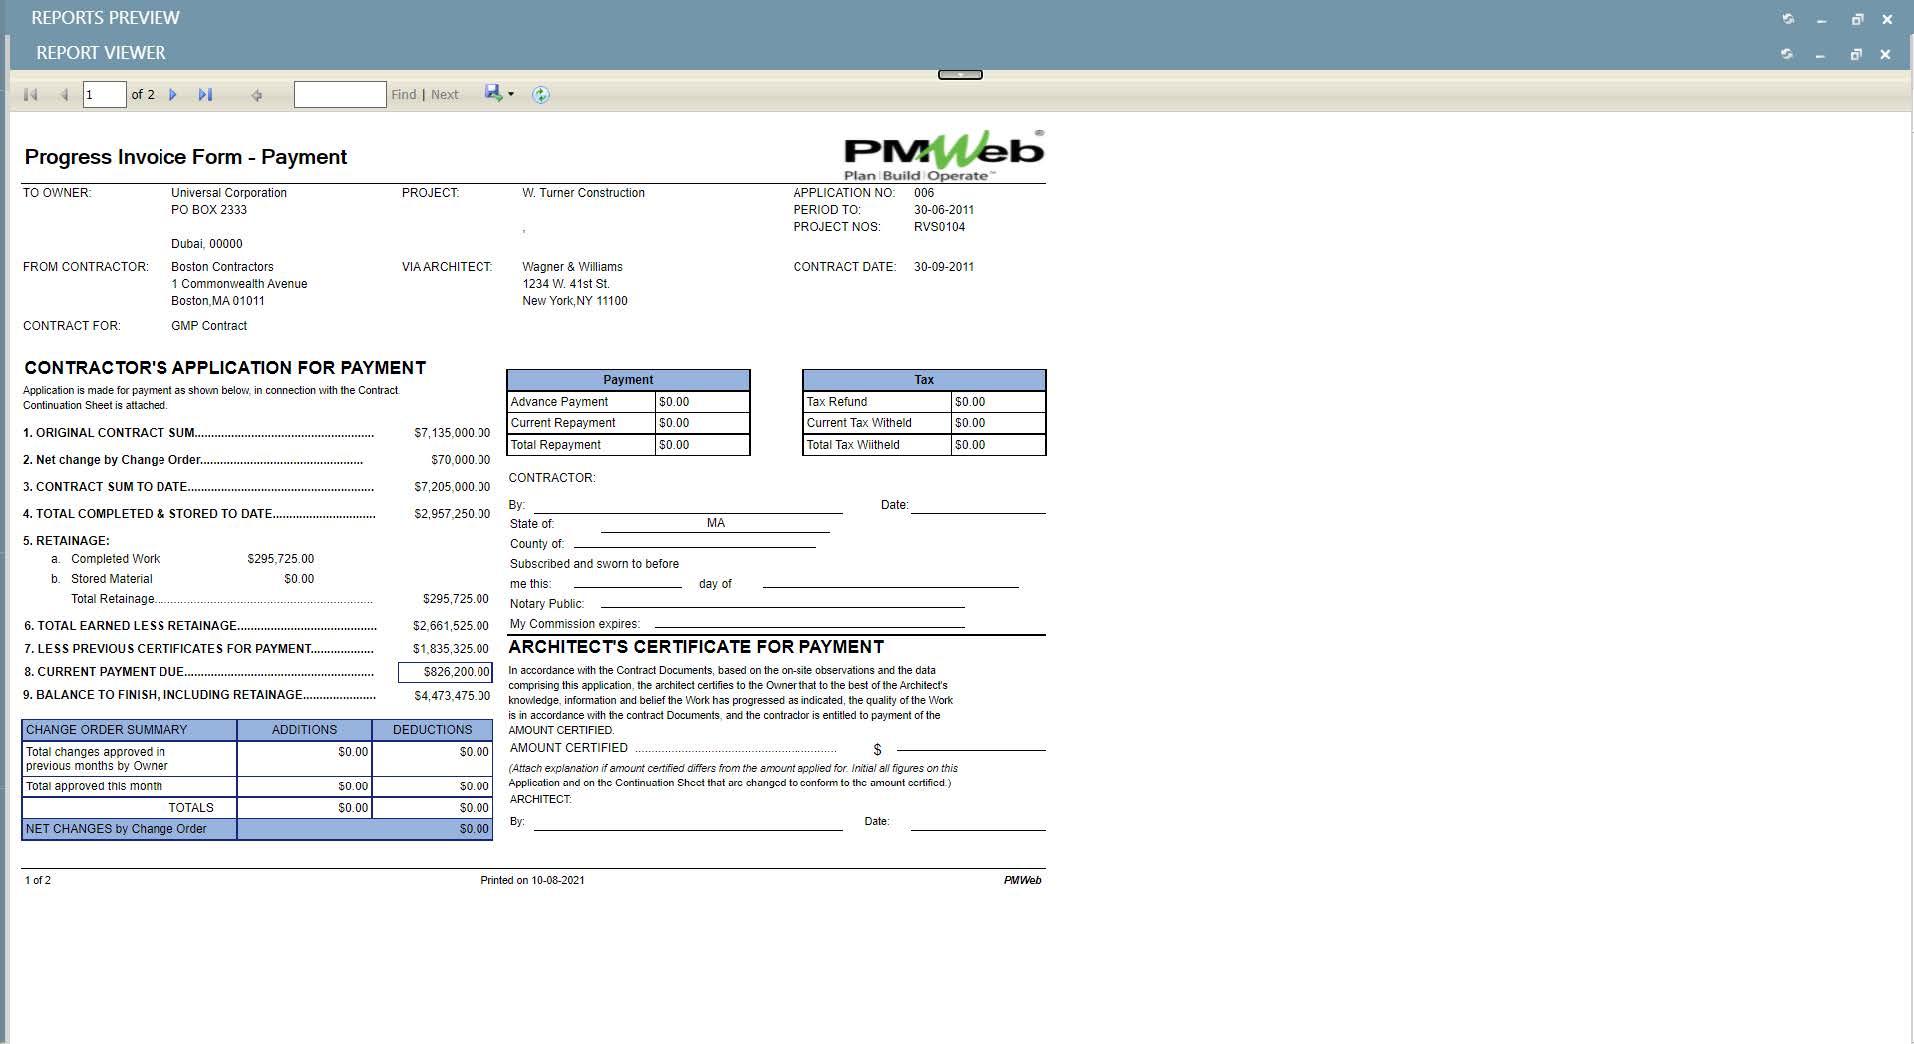Click the Next search result link

445,95
